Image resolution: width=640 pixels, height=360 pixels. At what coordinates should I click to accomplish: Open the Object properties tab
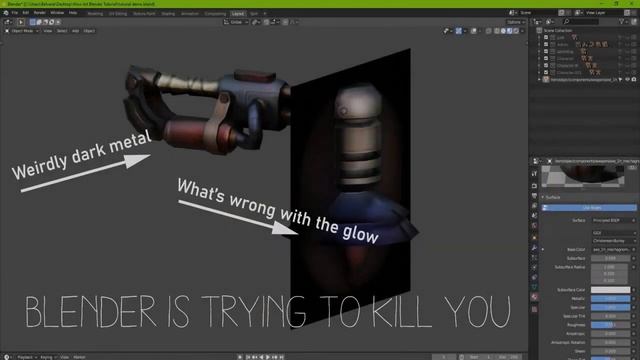534,238
